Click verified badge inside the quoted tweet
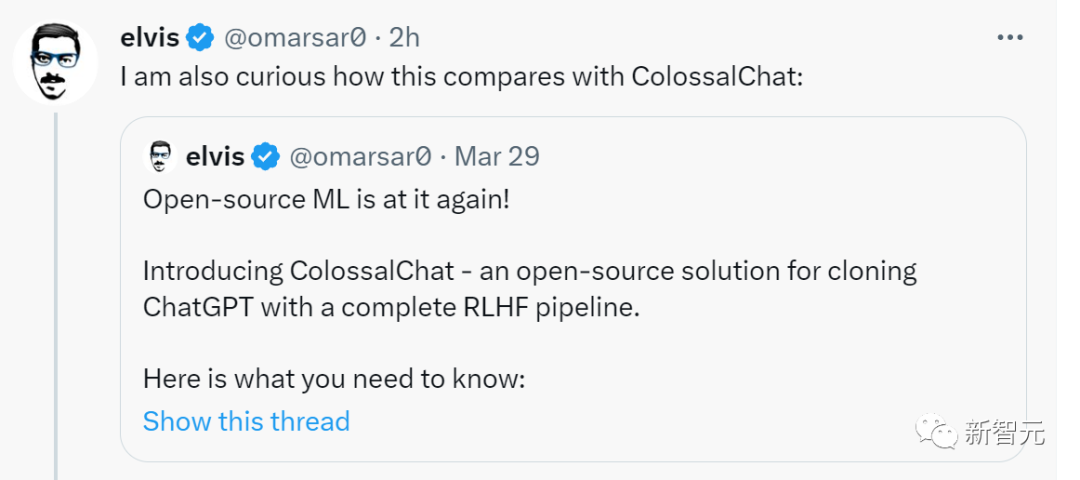This screenshot has height=480, width=1080. [265, 157]
